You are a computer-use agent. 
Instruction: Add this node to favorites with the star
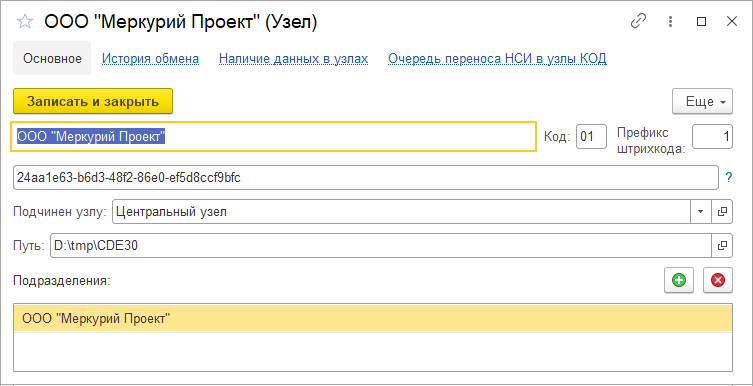point(25,22)
